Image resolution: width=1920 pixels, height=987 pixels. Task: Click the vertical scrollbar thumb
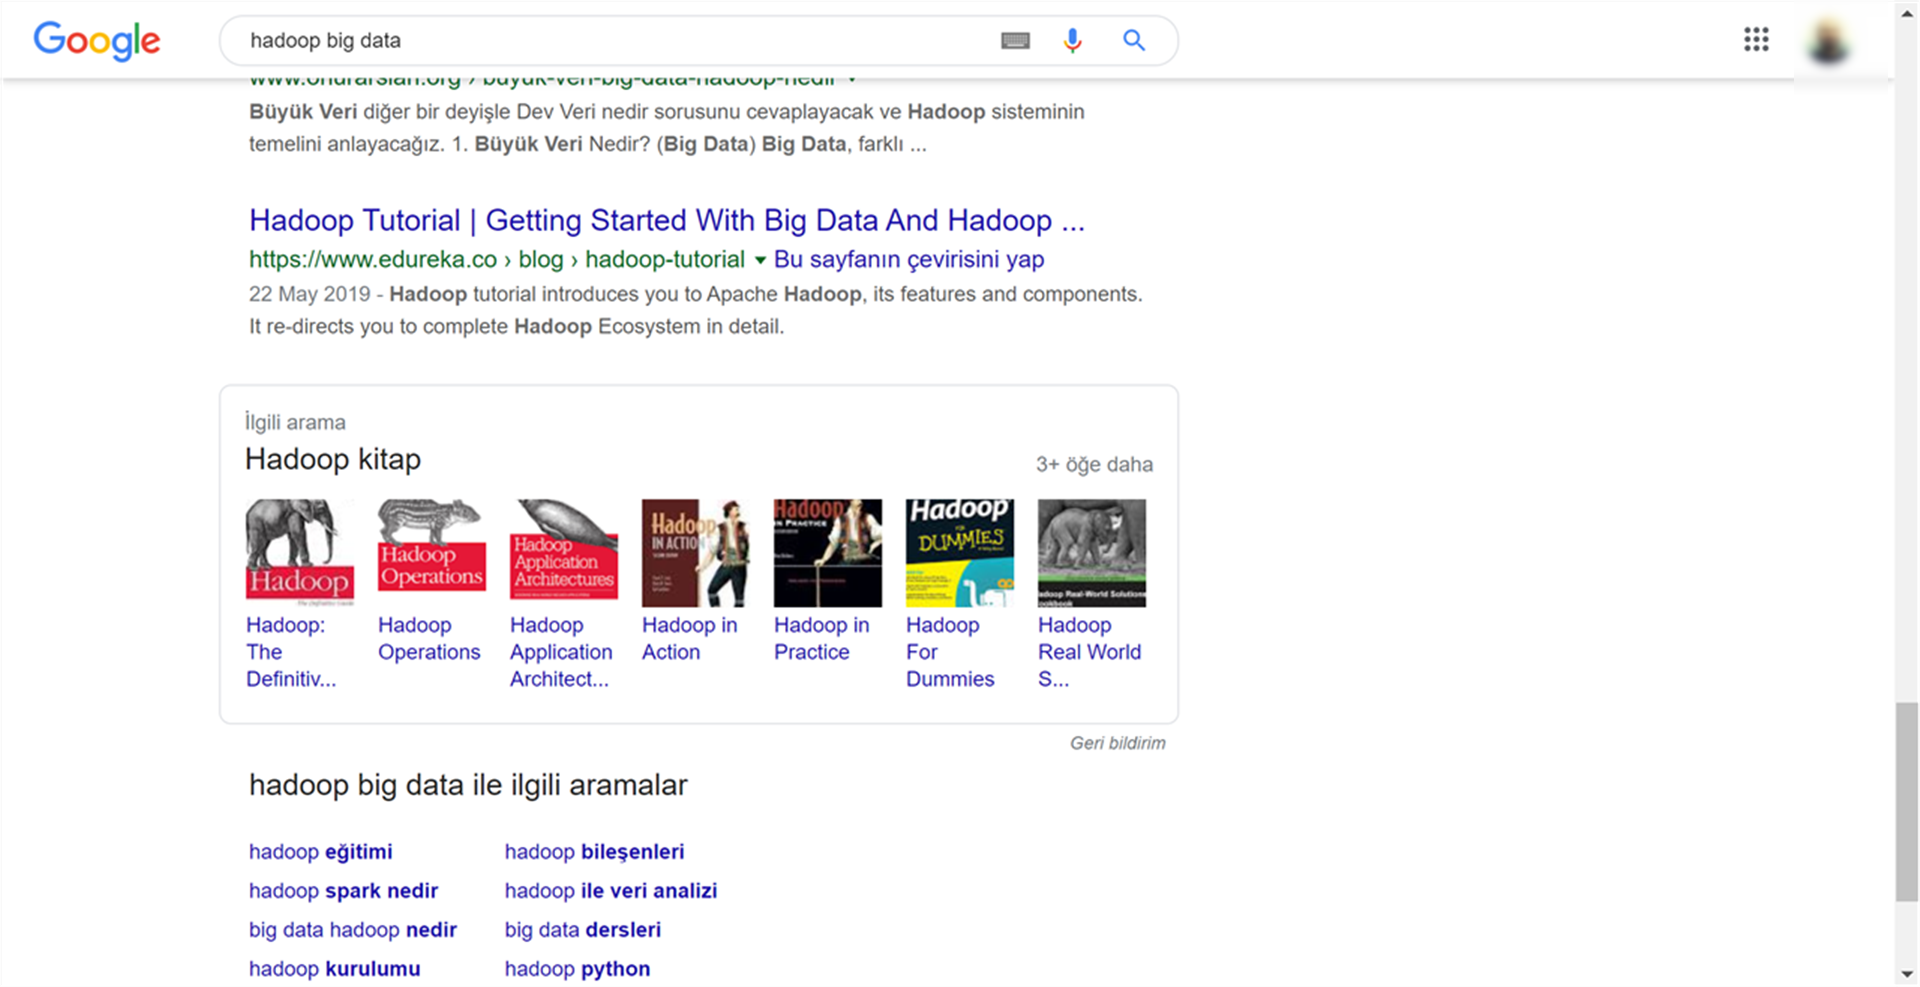tap(1907, 802)
